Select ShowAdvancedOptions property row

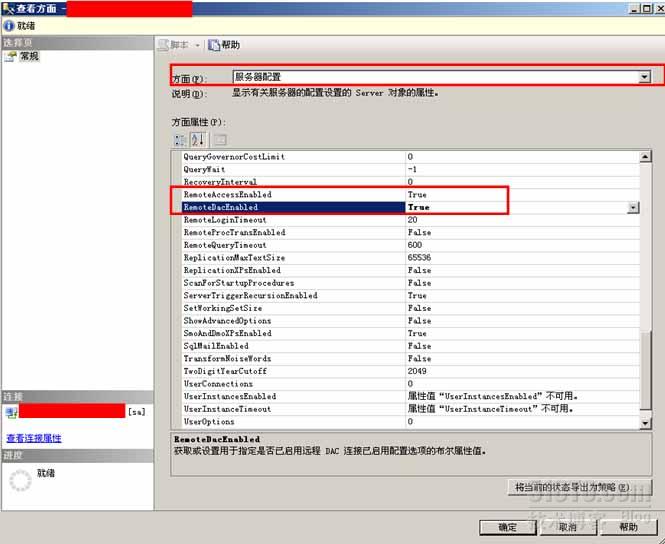point(410,321)
